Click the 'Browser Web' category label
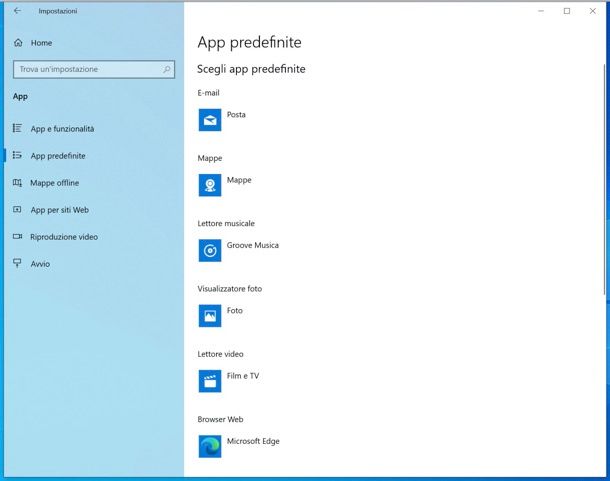 220,420
